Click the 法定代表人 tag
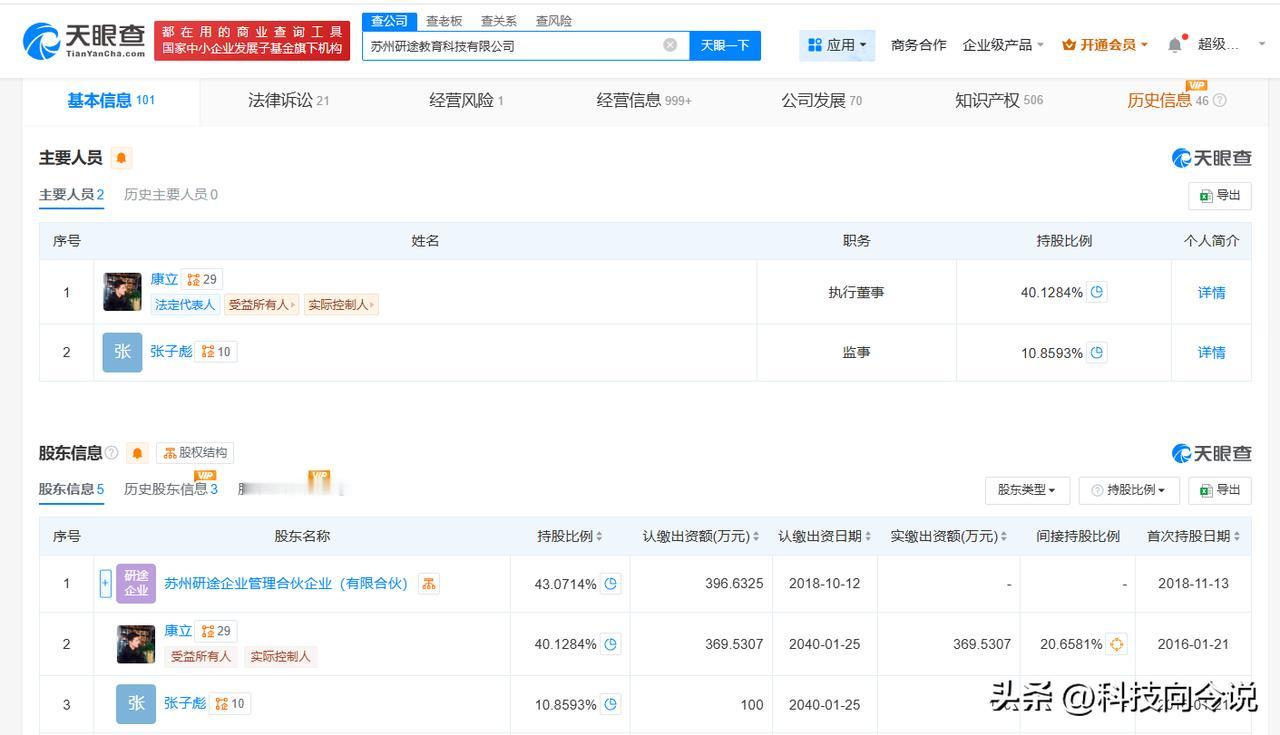This screenshot has width=1280, height=735. 185,305
